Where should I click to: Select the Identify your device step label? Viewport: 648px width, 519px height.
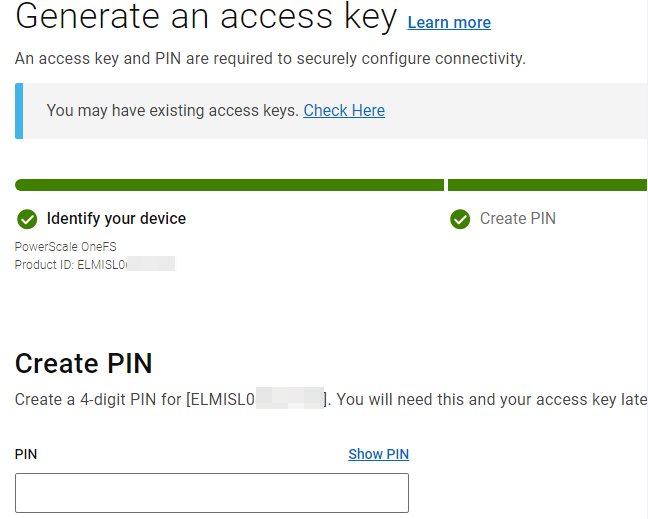click(116, 219)
